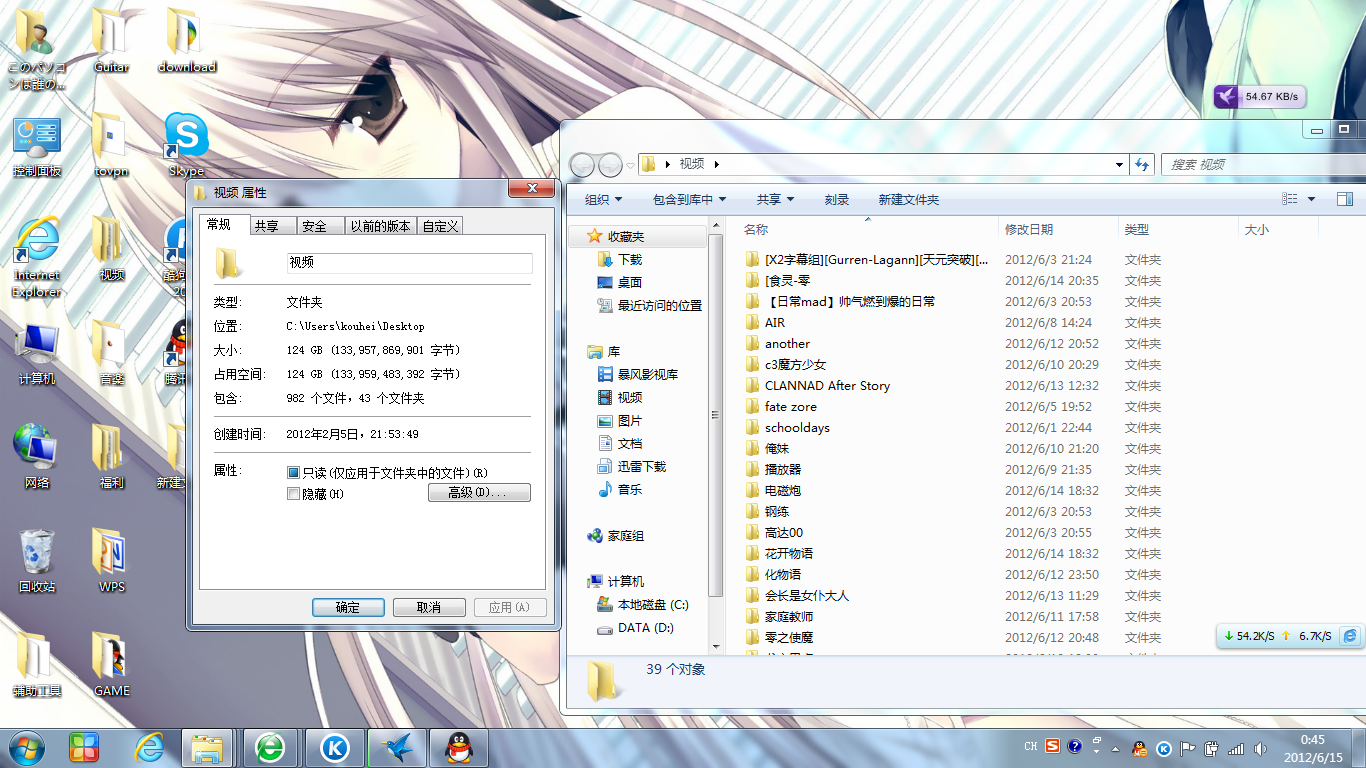
Task: Select the Internet Explorer desktop shortcut
Action: tap(37, 255)
